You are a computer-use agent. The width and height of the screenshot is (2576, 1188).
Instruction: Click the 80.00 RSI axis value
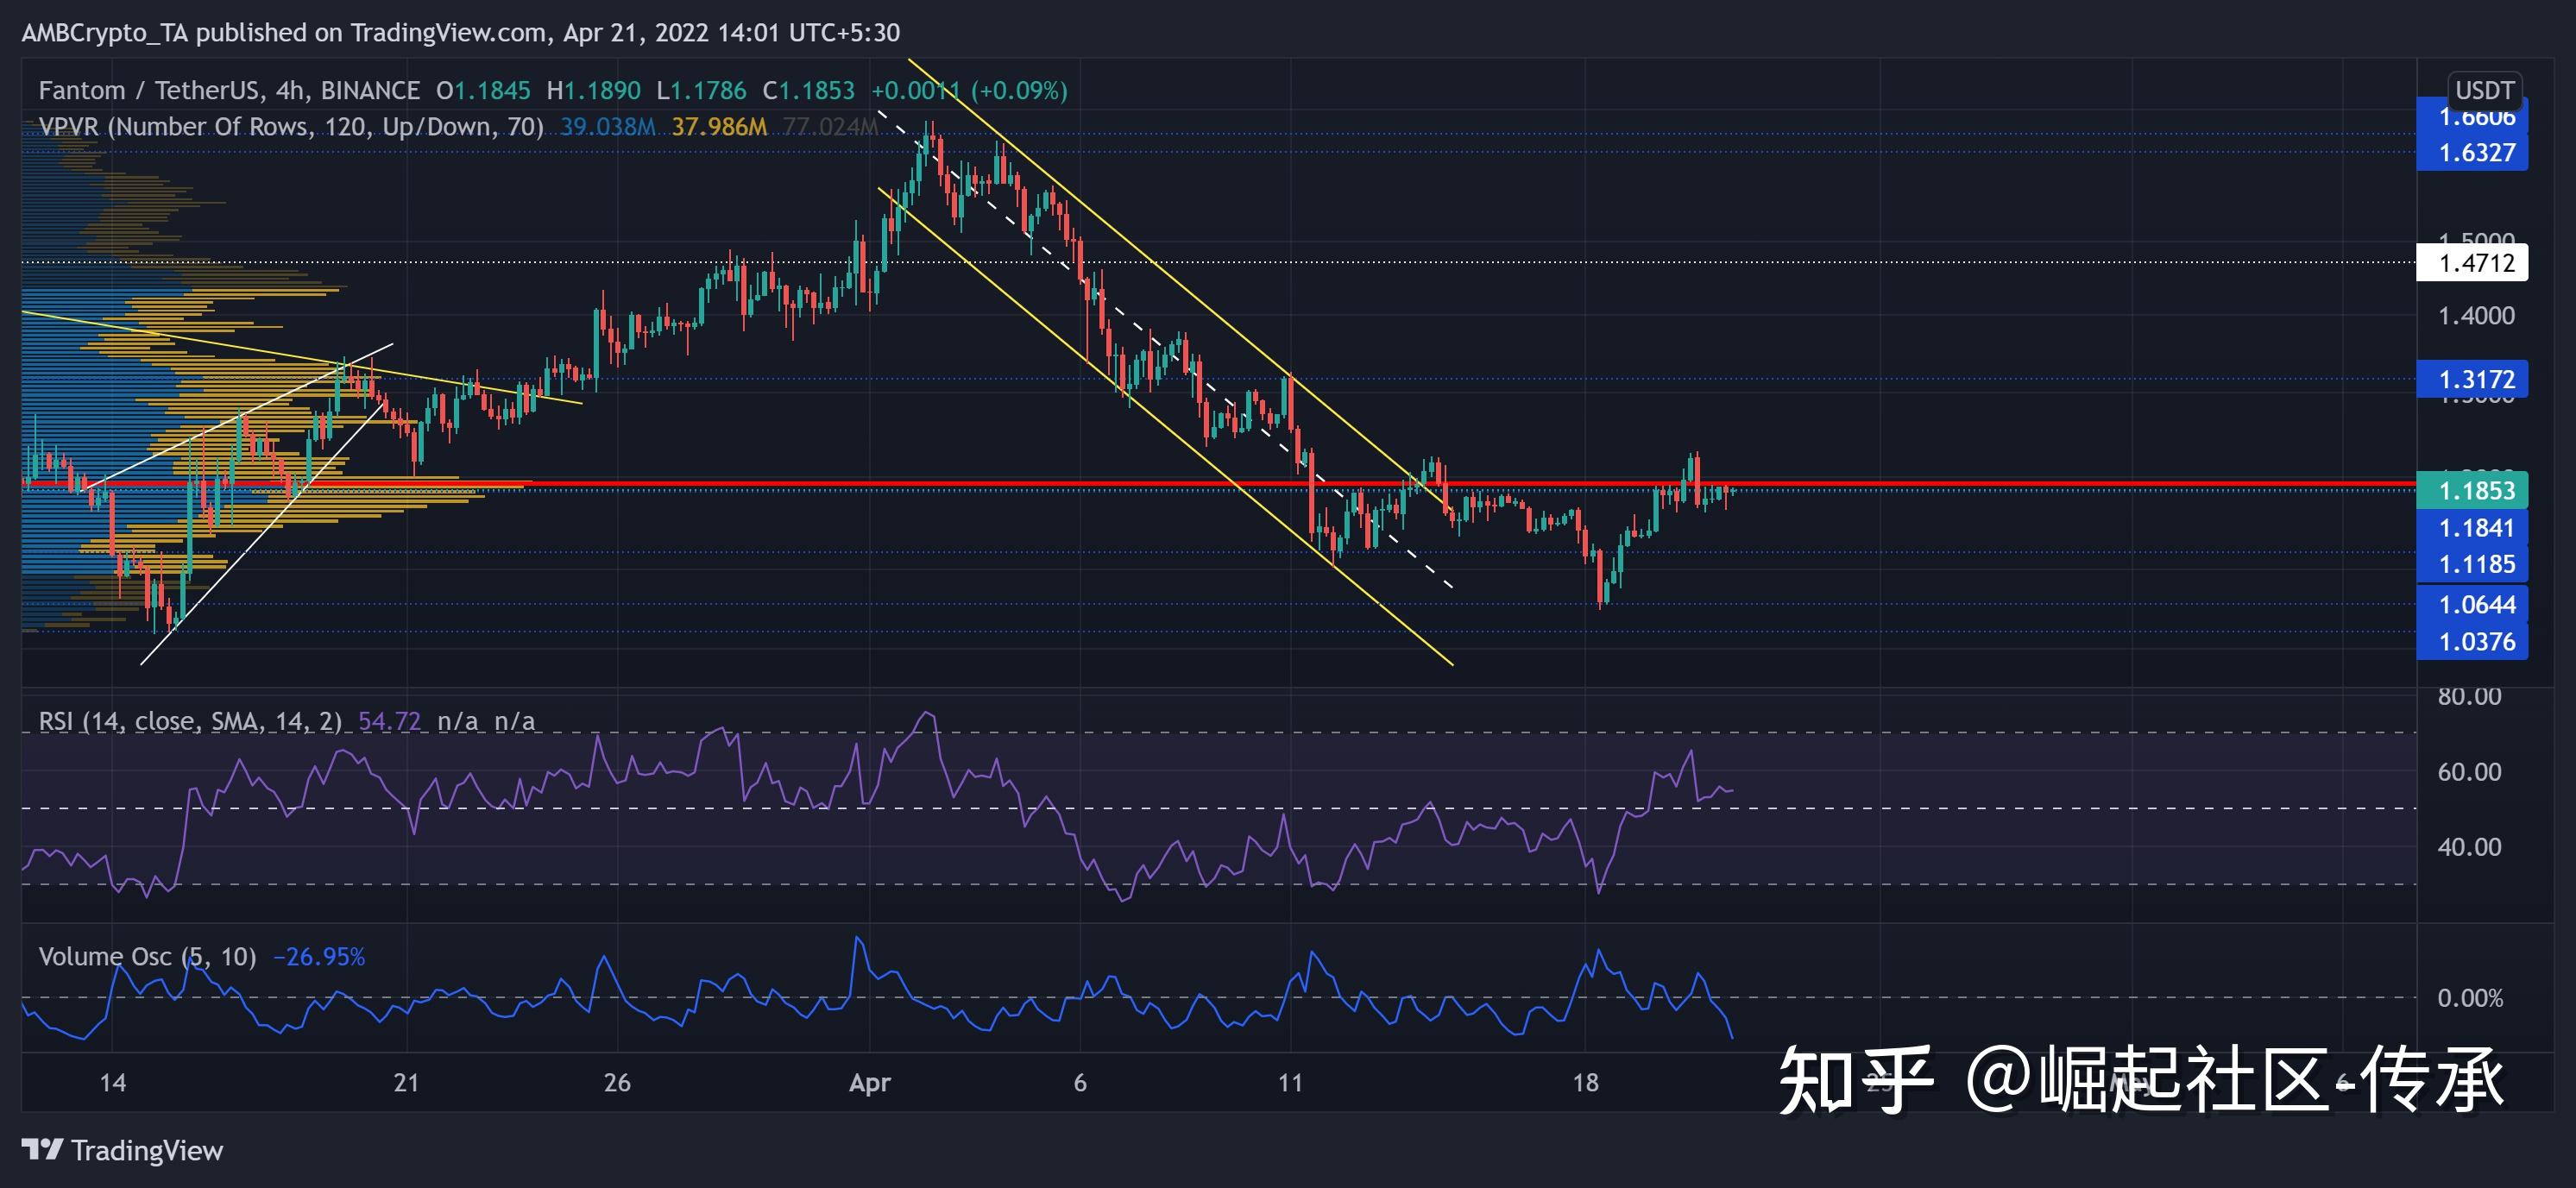pos(2469,696)
